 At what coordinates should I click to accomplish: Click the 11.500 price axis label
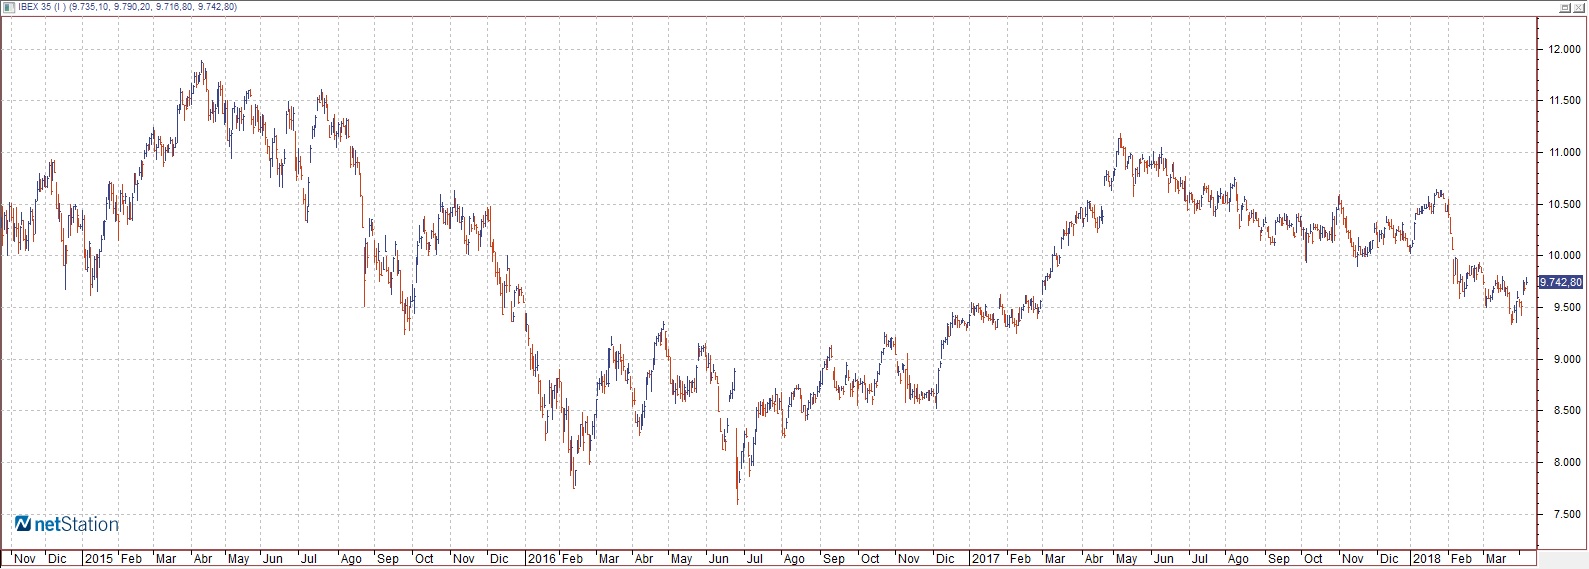tap(1564, 101)
